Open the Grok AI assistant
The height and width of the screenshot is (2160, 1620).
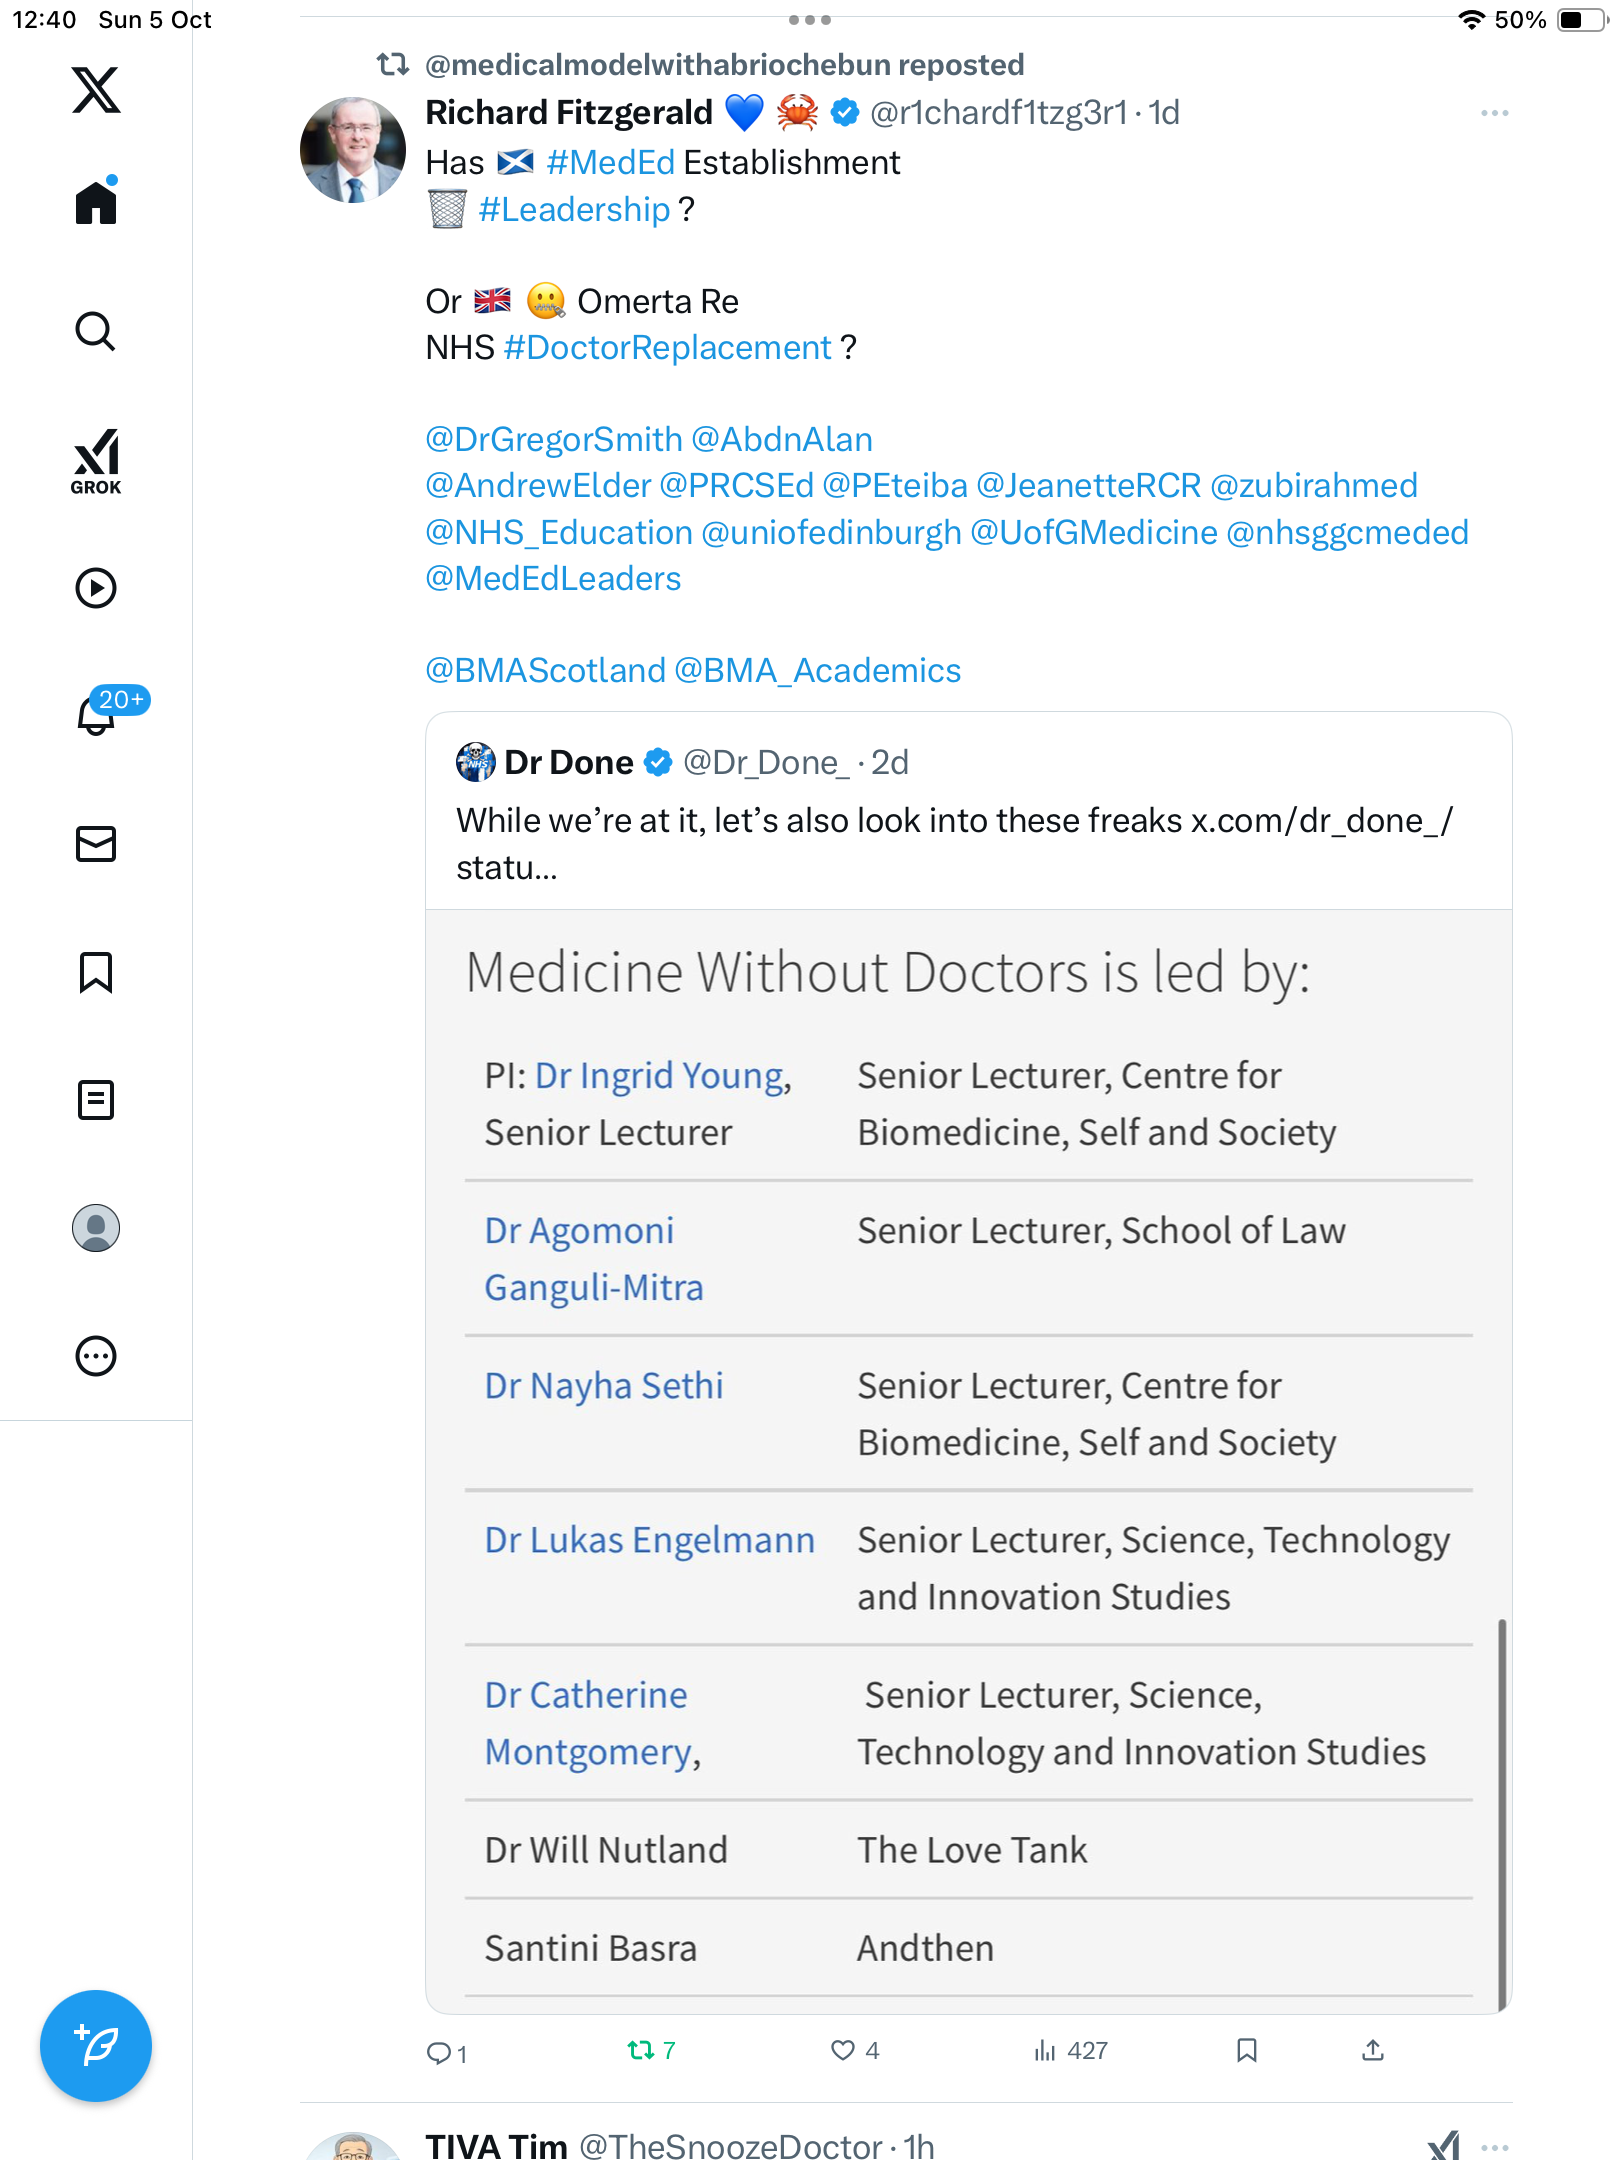pos(96,461)
